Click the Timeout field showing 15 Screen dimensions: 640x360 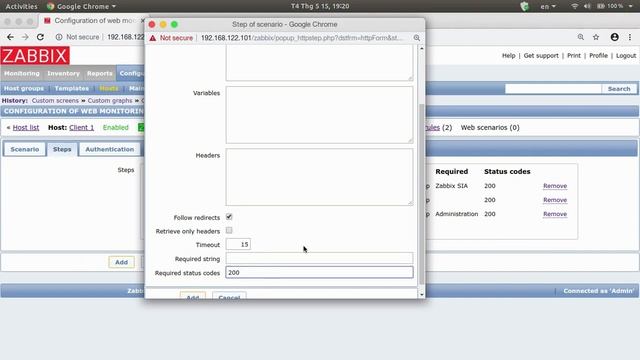[x=238, y=244]
